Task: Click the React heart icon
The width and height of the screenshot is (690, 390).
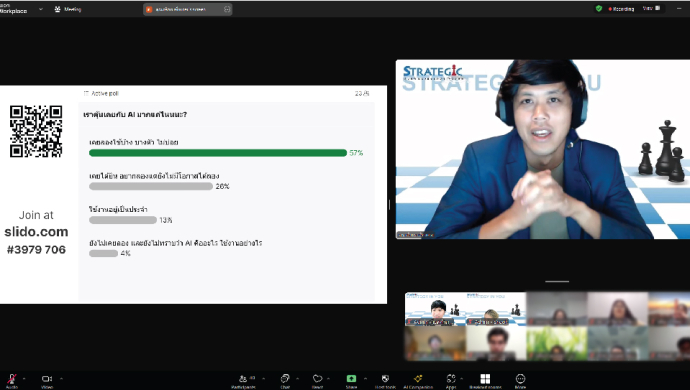Action: point(317,379)
